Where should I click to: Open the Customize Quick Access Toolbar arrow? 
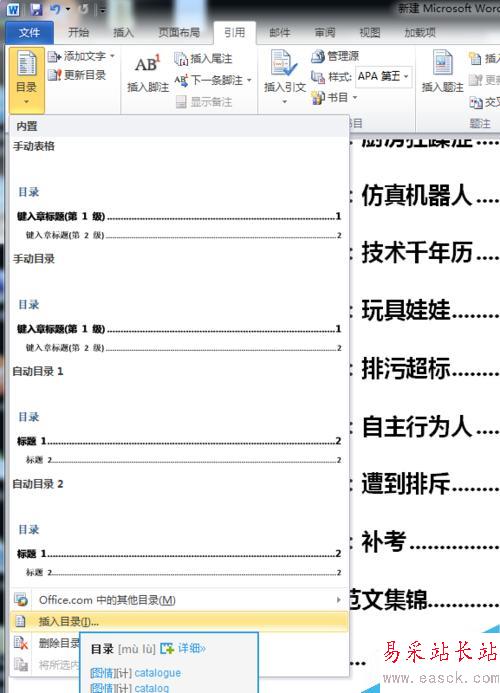point(102,9)
